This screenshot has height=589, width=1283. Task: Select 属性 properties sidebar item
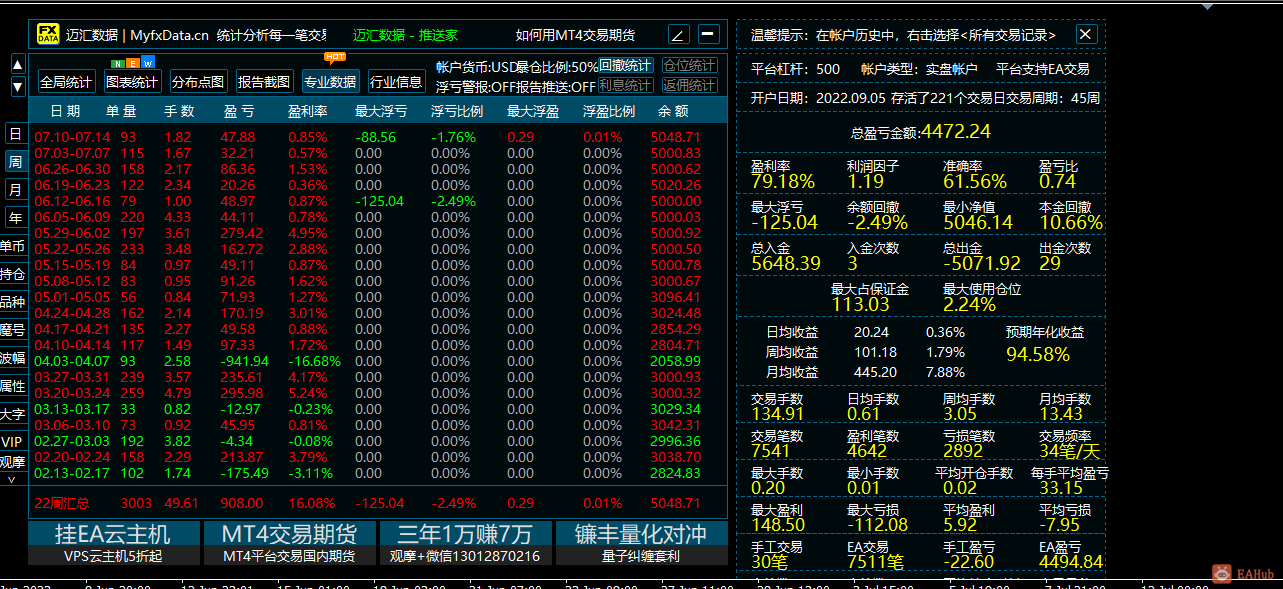point(13,386)
